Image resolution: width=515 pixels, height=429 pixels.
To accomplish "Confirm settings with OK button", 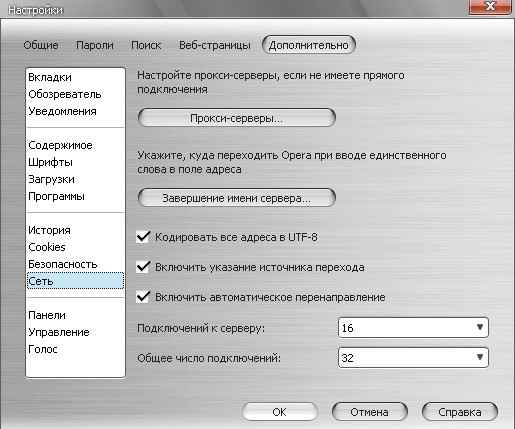I will click(280, 412).
